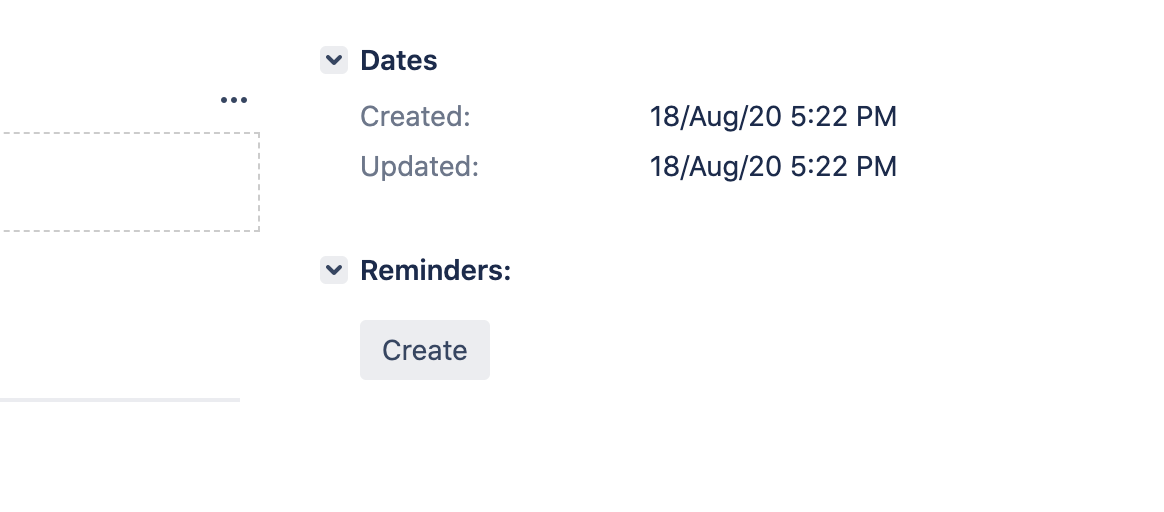Add a new reminder with Create
This screenshot has width=1164, height=512.
click(x=425, y=350)
